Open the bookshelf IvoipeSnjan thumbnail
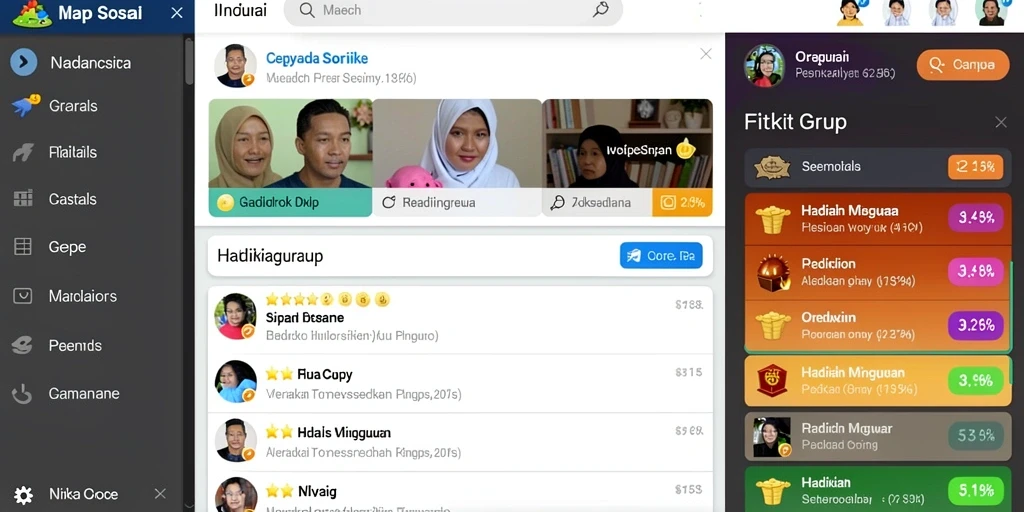 tap(627, 144)
